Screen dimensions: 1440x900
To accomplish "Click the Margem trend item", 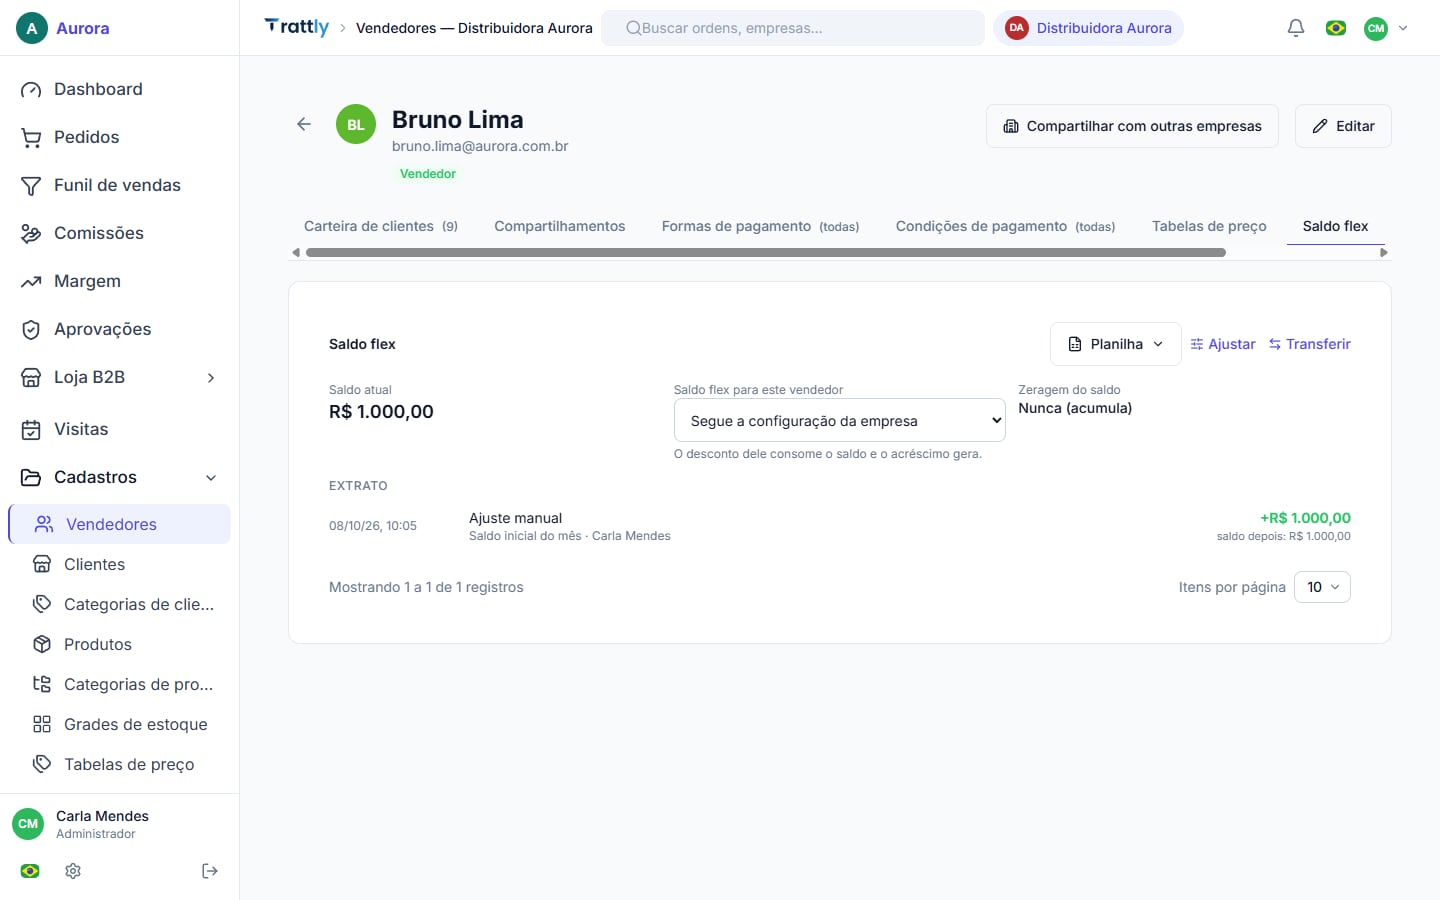I will click(x=120, y=281).
